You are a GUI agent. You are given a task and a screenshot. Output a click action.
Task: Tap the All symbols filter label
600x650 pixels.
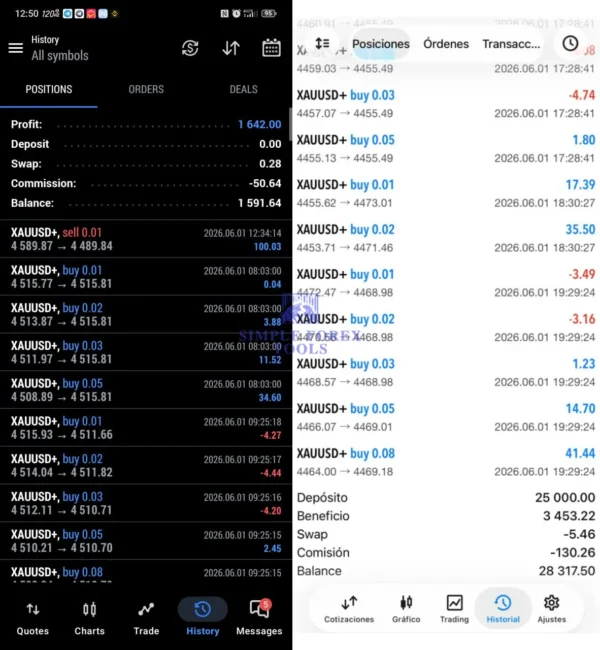click(x=60, y=56)
